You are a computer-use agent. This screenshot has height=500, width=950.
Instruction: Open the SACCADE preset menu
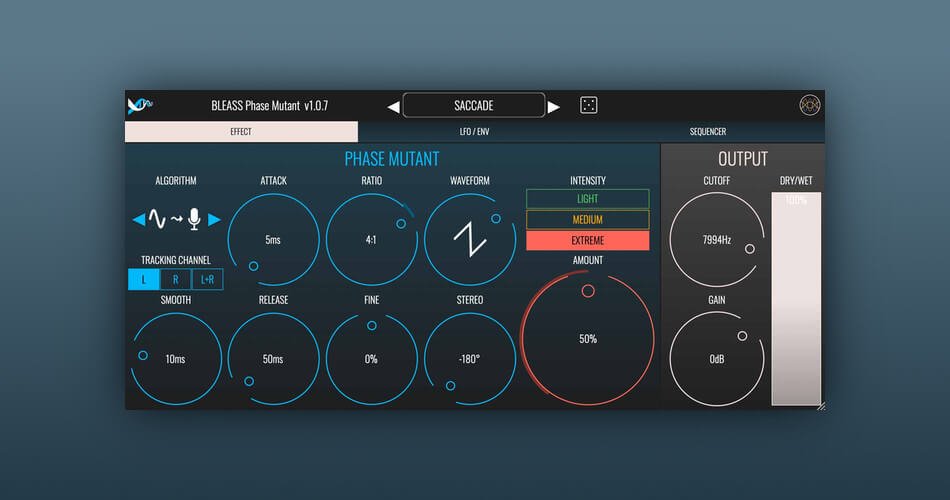474,105
